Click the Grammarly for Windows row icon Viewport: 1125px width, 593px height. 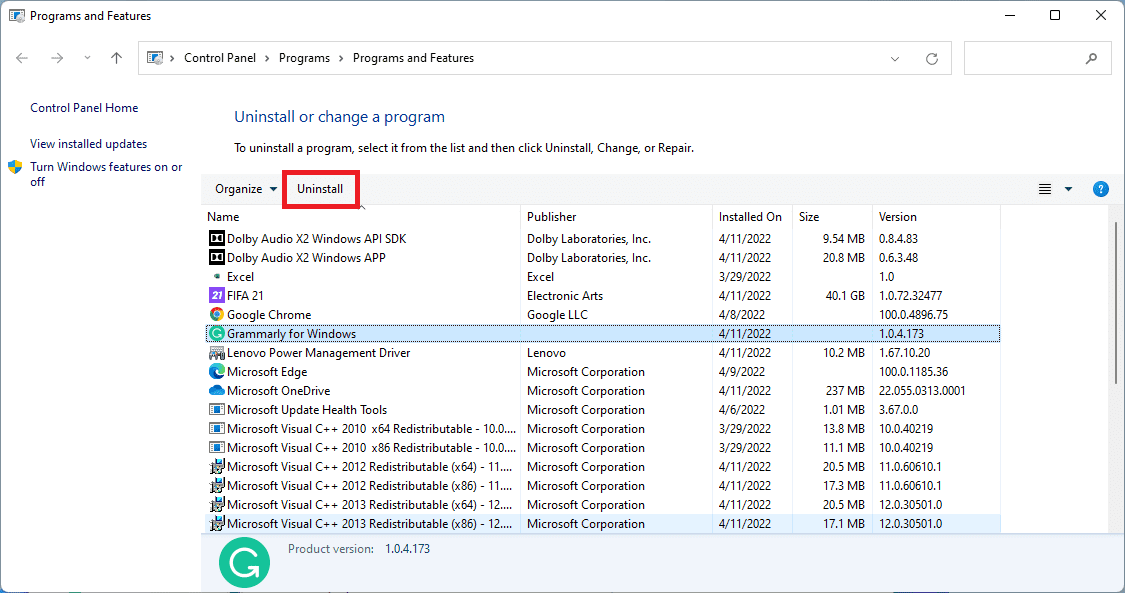point(216,333)
